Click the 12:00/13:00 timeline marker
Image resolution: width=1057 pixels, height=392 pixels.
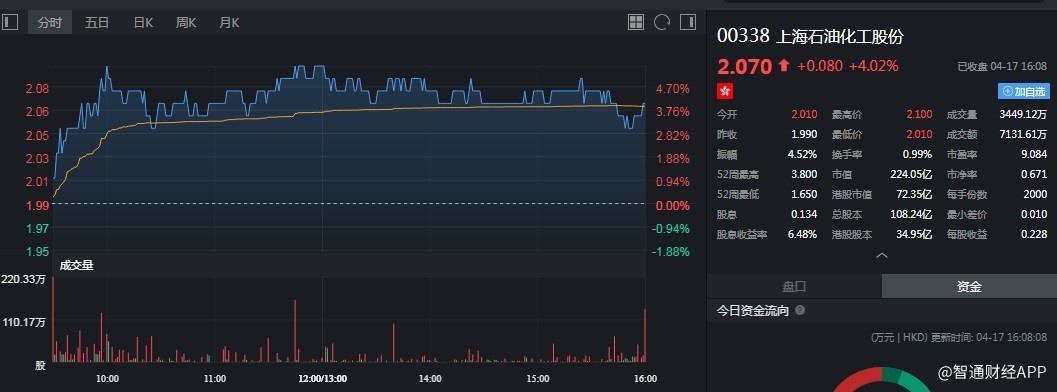click(x=322, y=379)
